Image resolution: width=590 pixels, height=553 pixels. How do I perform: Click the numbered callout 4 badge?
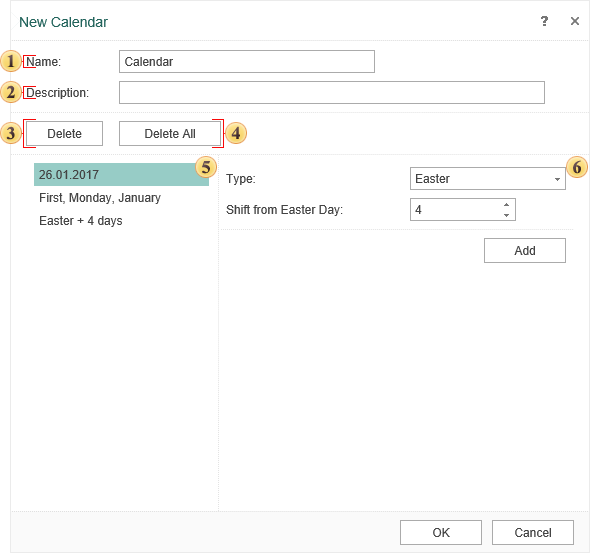click(x=236, y=133)
